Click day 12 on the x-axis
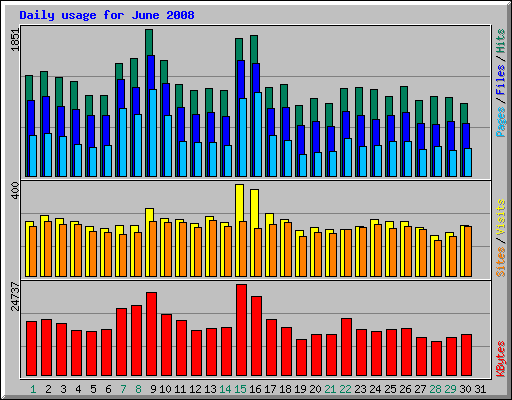Image resolution: width=512 pixels, height=400 pixels. click(195, 389)
